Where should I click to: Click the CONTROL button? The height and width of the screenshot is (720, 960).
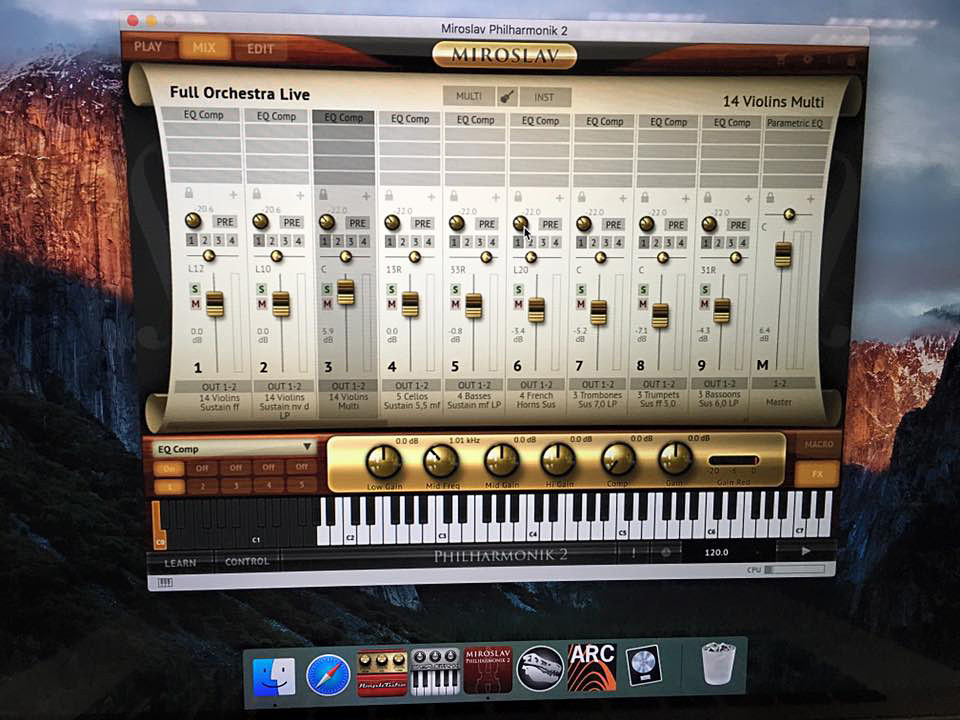pyautogui.click(x=247, y=561)
